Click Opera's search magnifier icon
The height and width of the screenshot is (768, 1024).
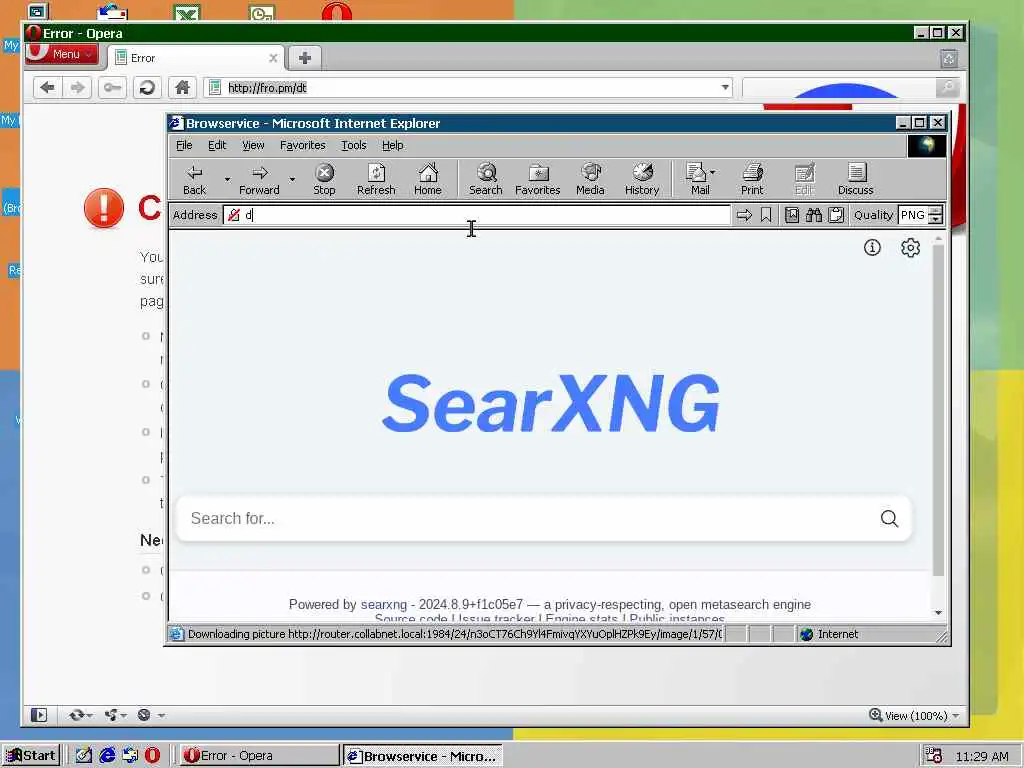(x=948, y=88)
